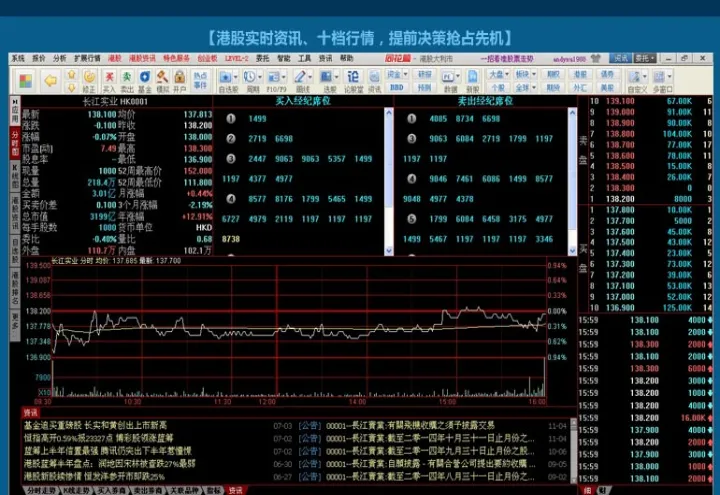Expand the 周期 dropdown arrow
720x495 pixels.
260,77
